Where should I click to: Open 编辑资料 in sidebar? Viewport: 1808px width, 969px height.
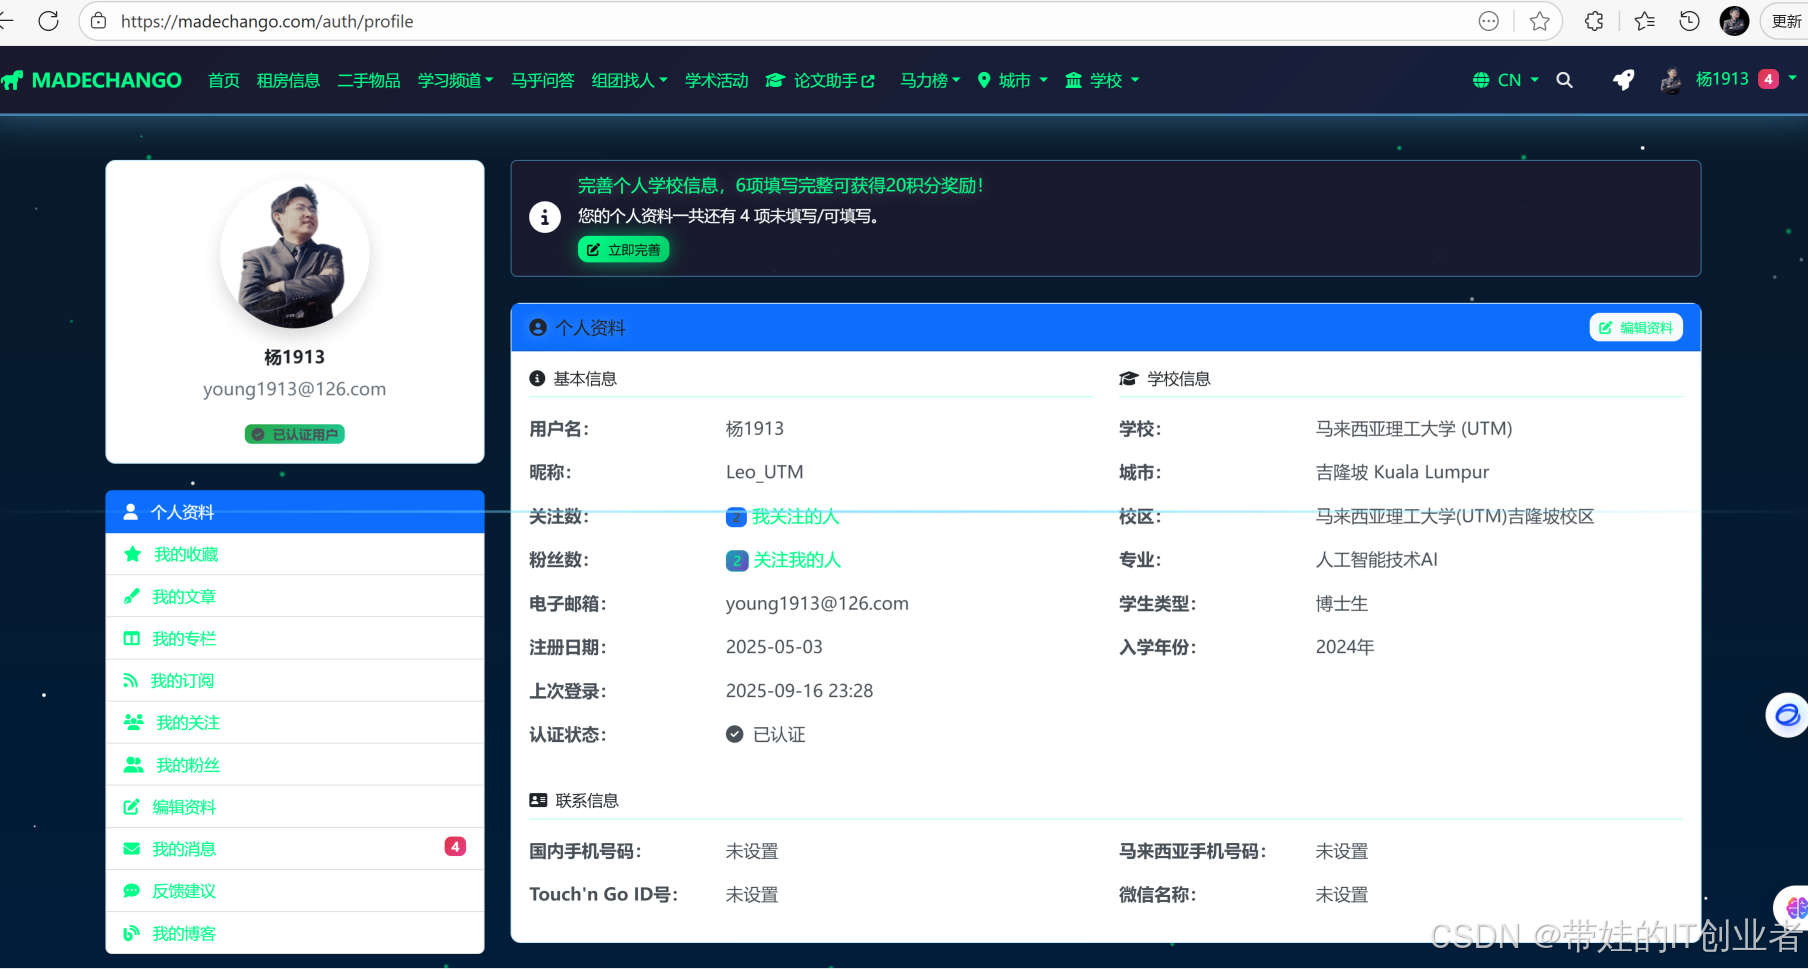tap(295, 806)
